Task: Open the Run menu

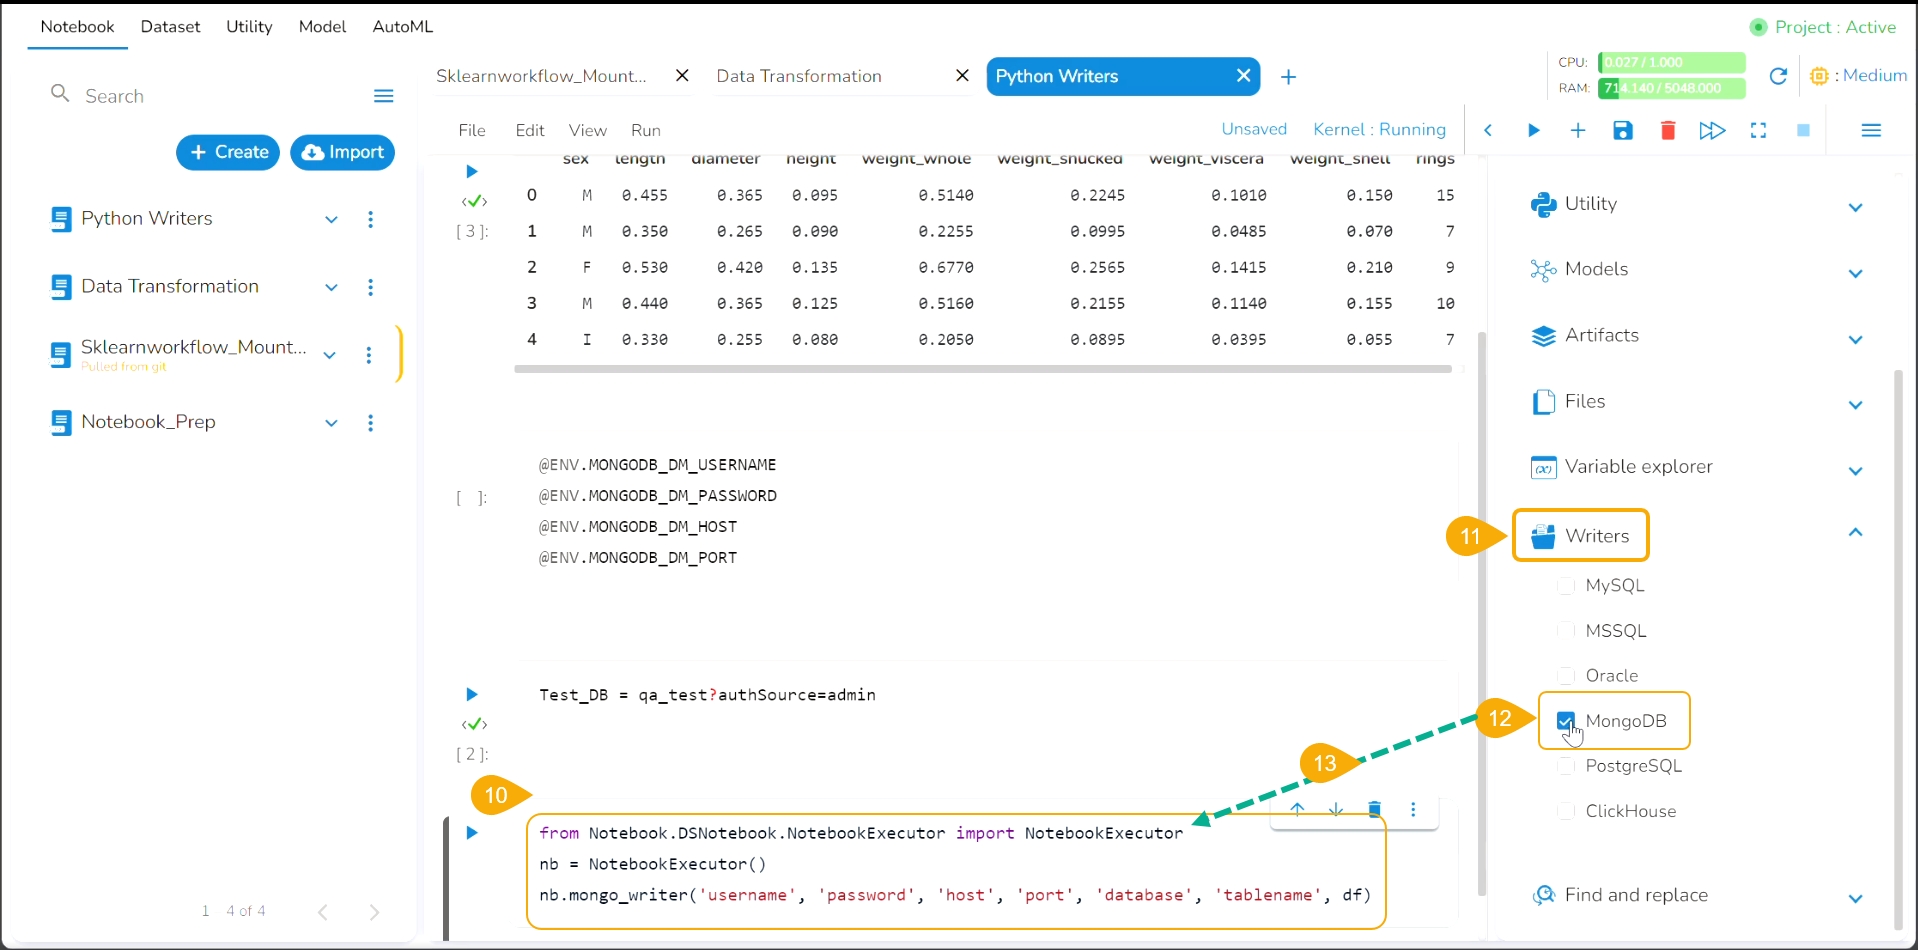Action: click(646, 131)
